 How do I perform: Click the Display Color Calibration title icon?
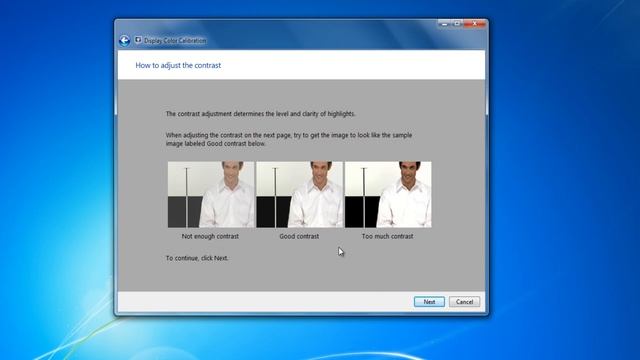point(138,40)
